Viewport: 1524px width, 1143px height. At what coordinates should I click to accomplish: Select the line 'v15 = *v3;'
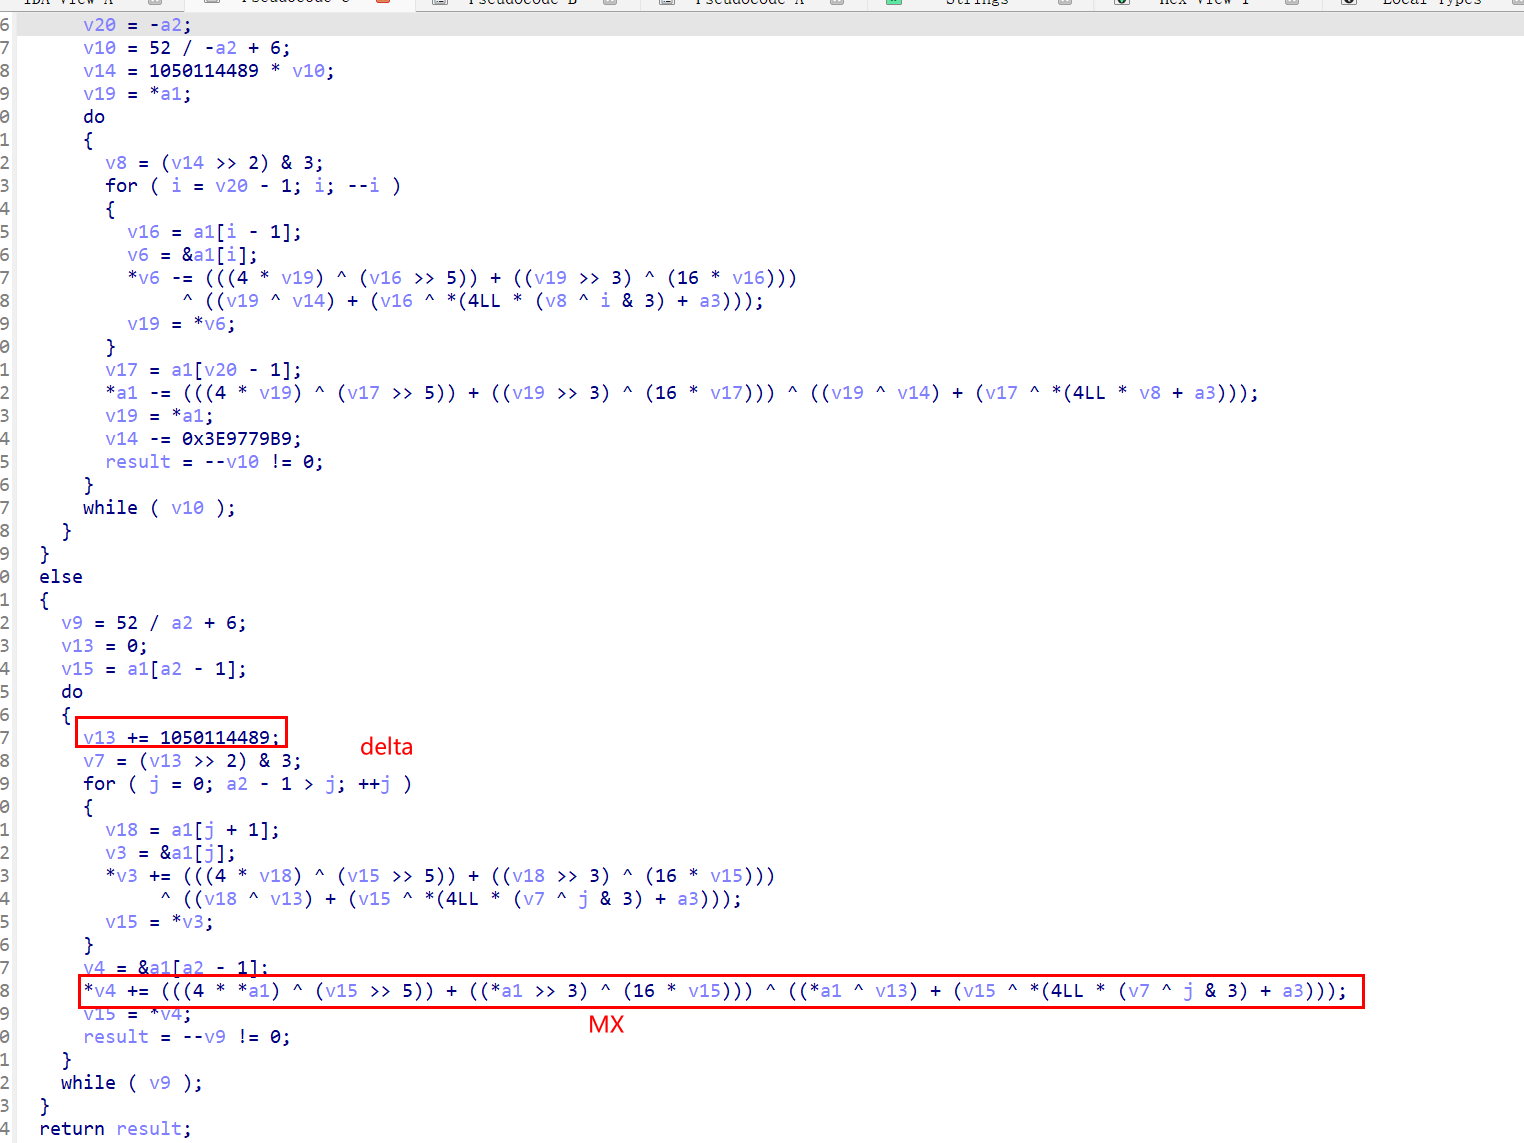coord(159,922)
